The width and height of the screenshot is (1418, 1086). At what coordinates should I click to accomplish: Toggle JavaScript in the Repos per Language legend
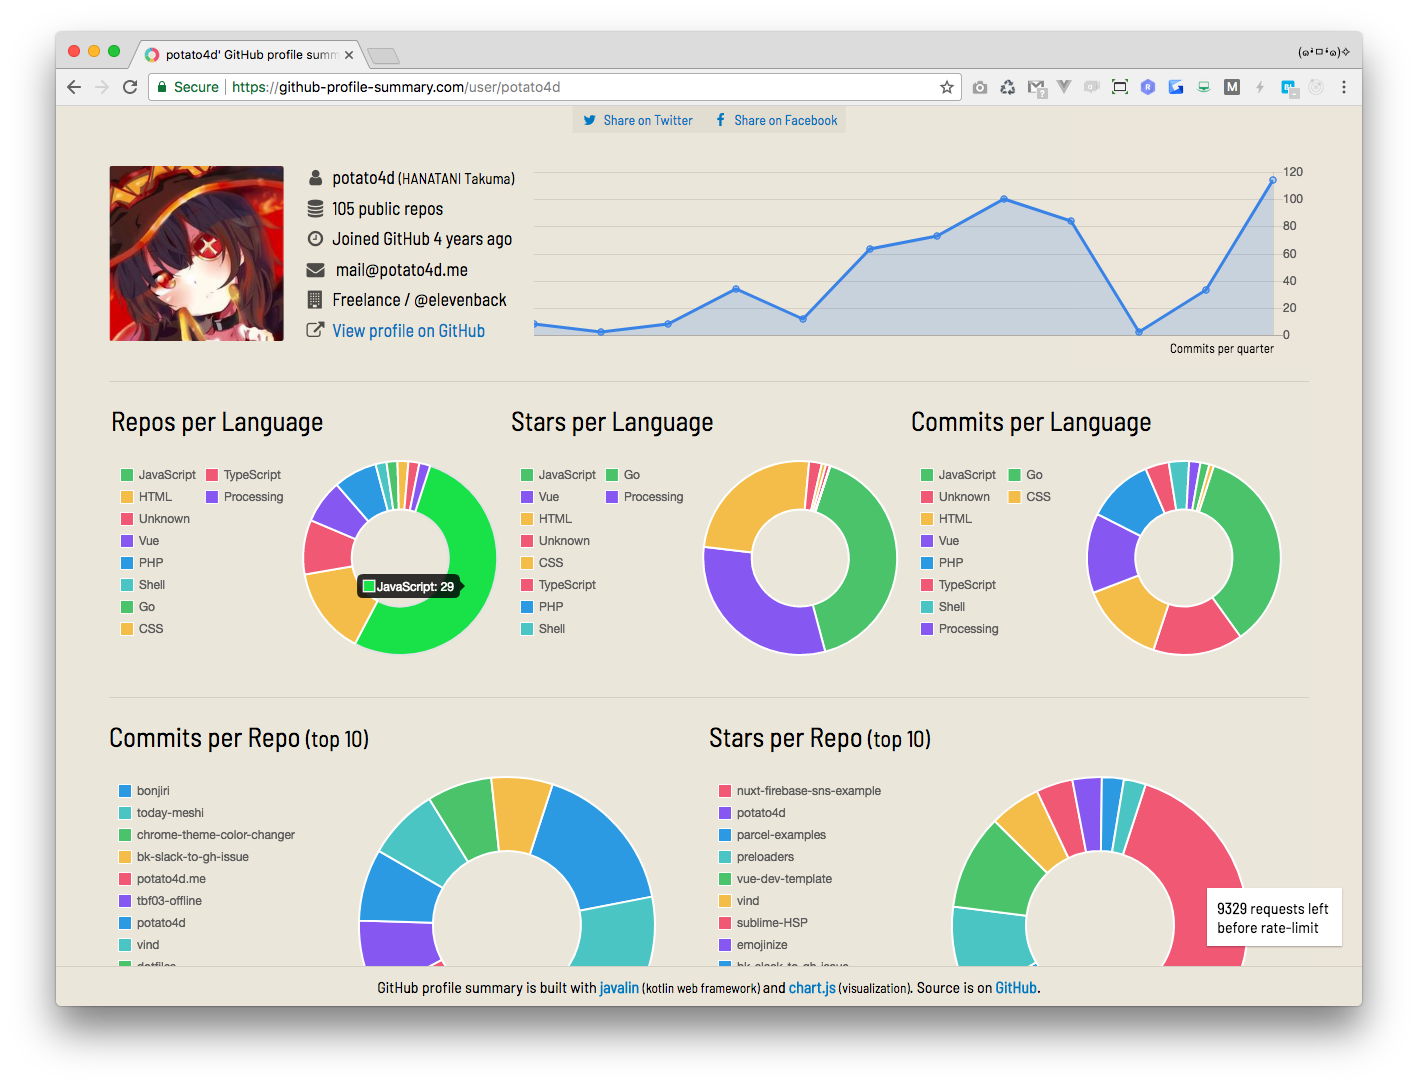click(168, 474)
